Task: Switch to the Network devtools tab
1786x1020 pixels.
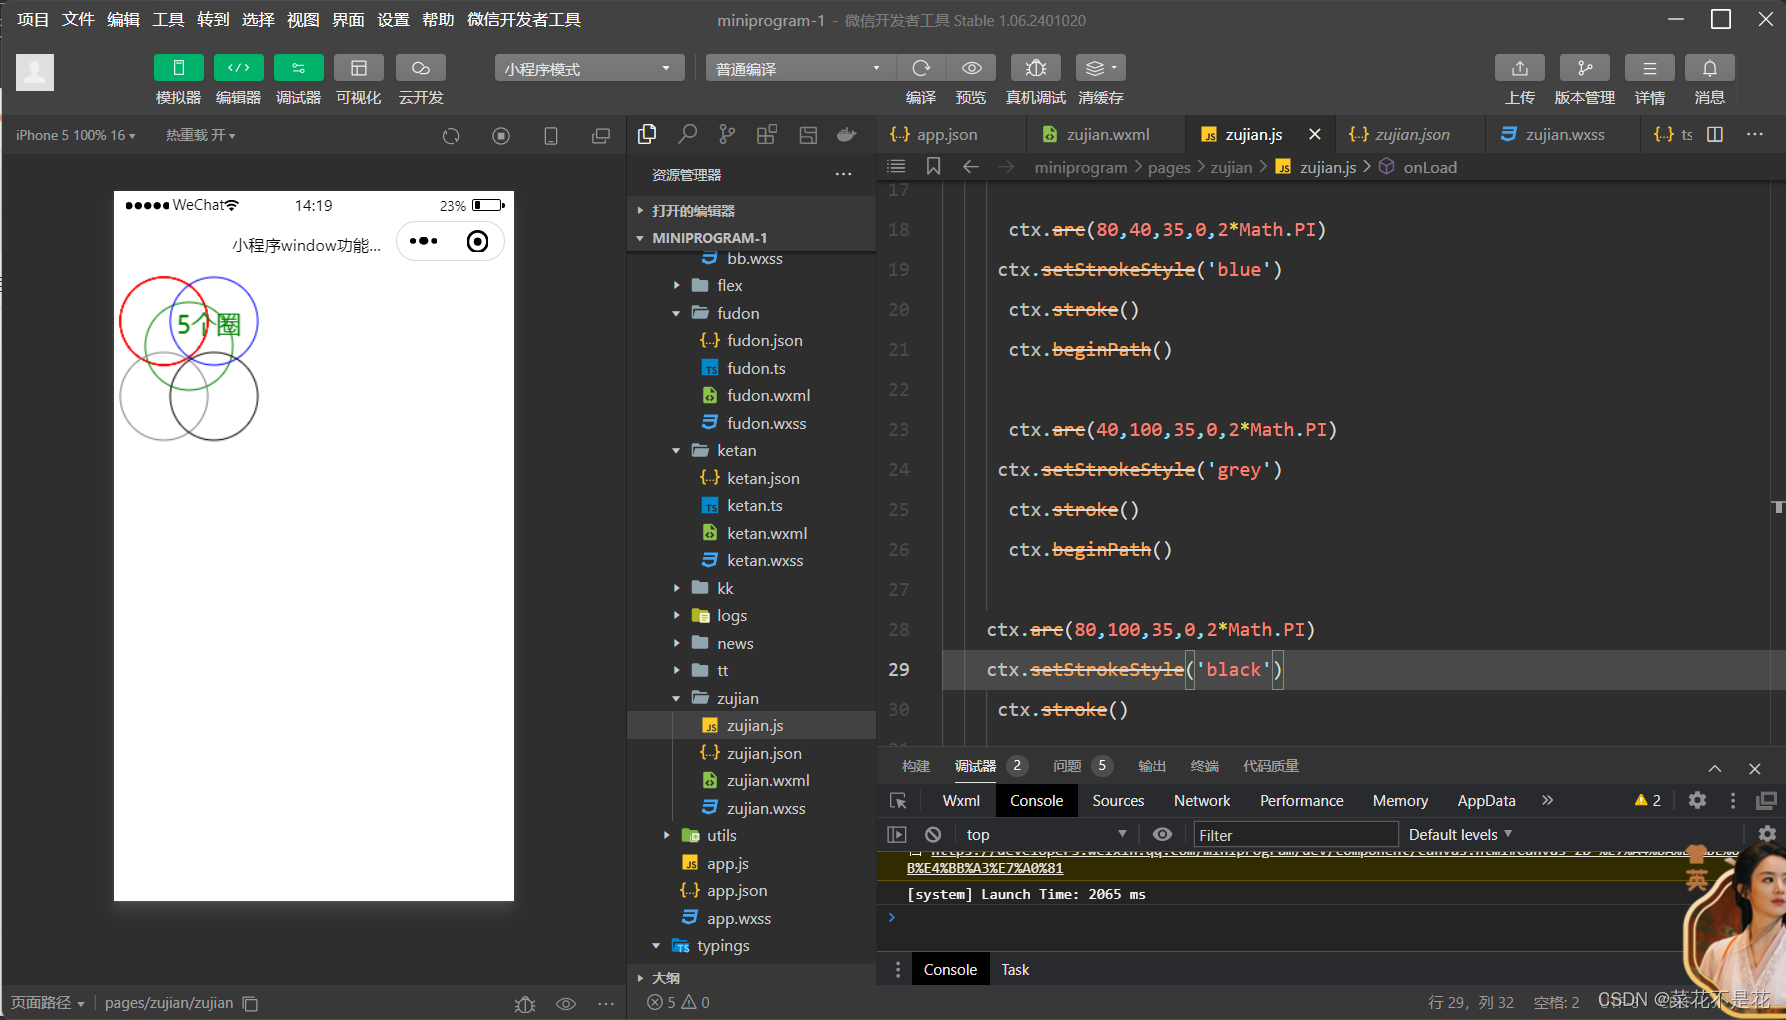Action: [x=1202, y=800]
